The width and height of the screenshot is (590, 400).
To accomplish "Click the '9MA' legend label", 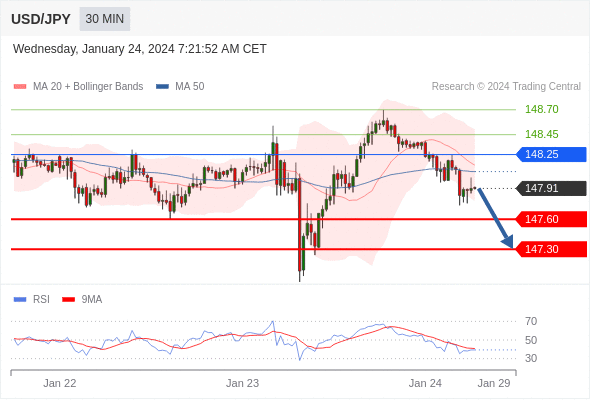I will point(92,300).
